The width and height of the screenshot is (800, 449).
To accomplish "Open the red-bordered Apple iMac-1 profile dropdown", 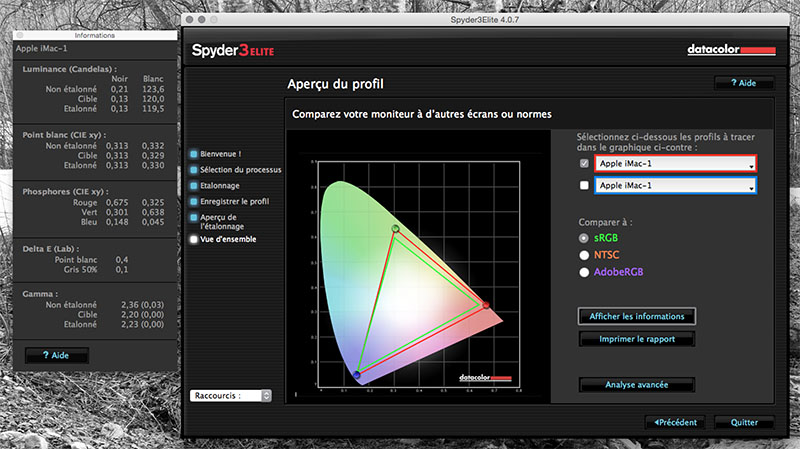I will click(x=676, y=164).
